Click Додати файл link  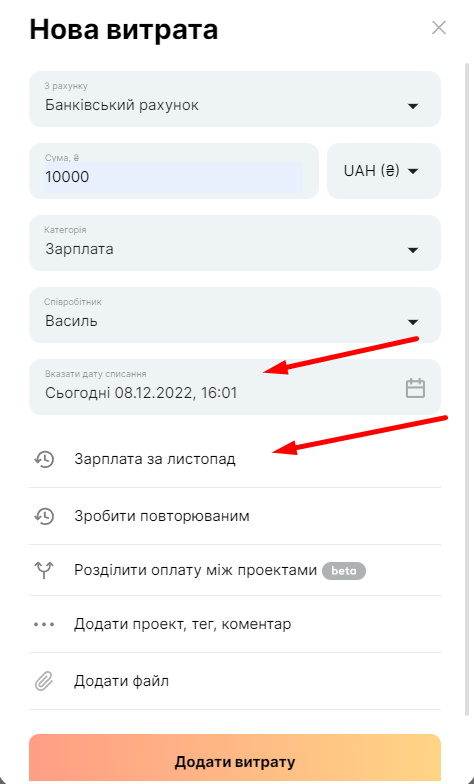122,681
